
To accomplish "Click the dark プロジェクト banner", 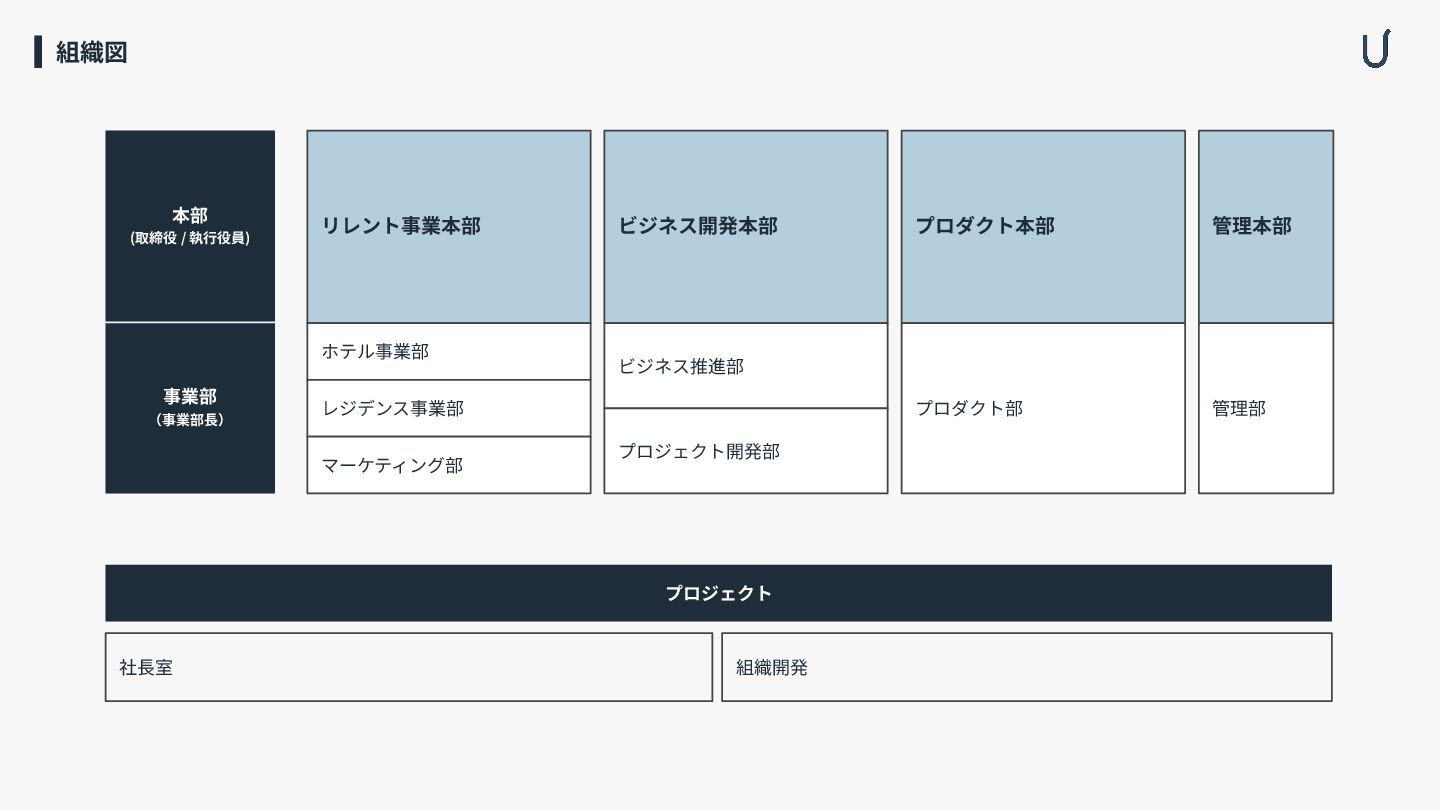I will click(718, 593).
